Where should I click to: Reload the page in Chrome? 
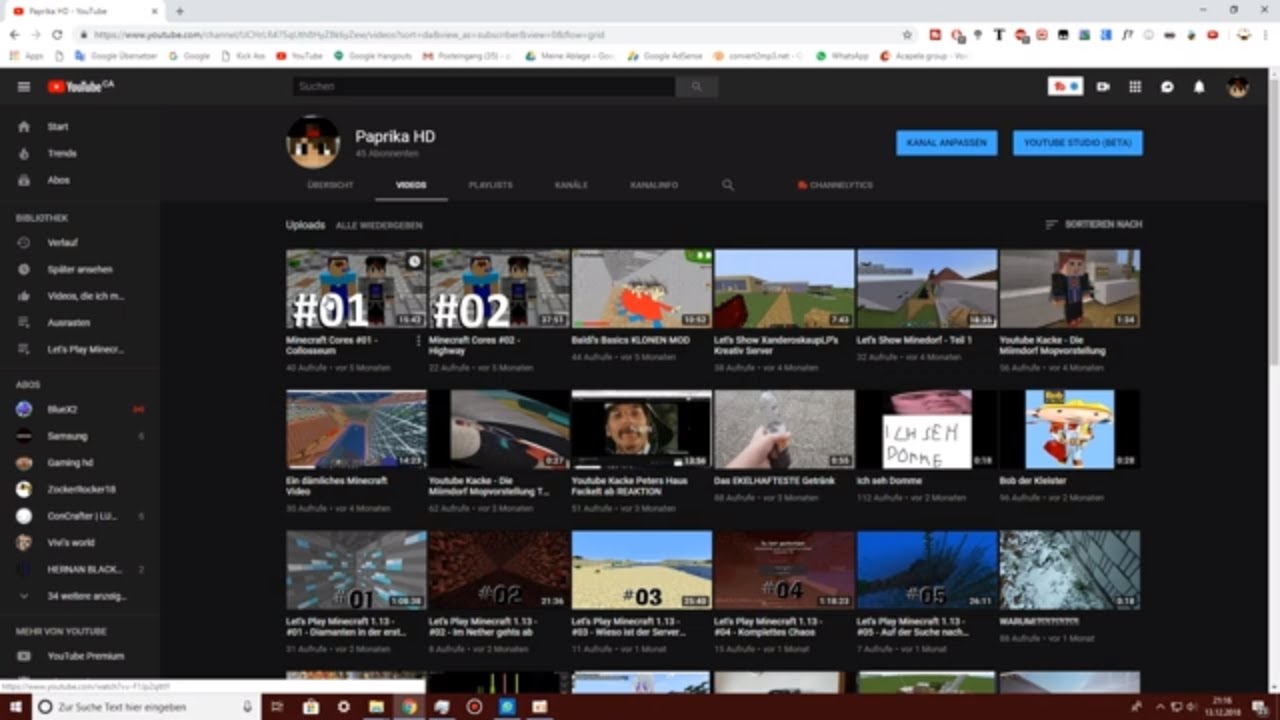coord(57,34)
